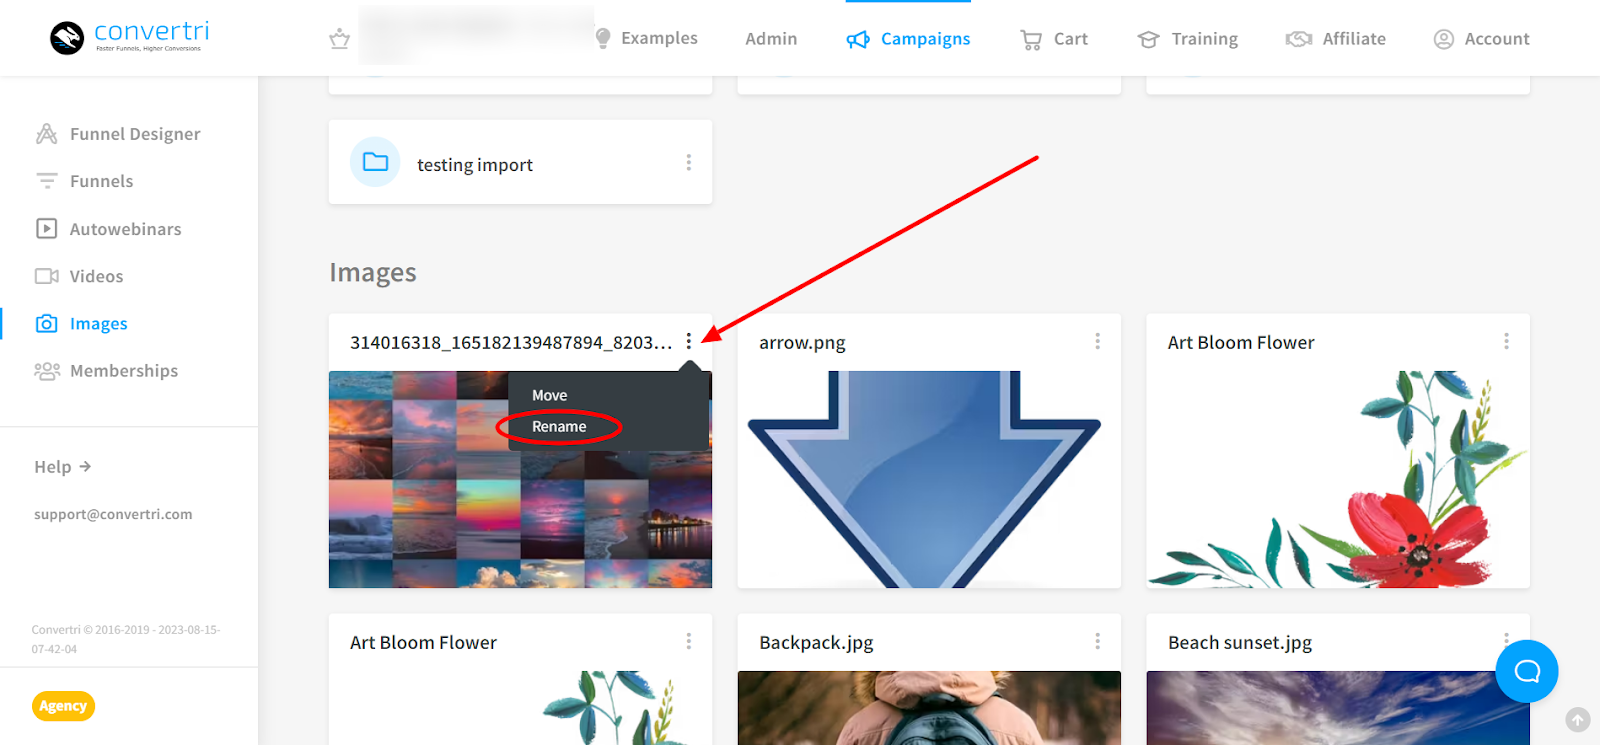Click the crown icon in top bar
The height and width of the screenshot is (745, 1600).
click(340, 39)
